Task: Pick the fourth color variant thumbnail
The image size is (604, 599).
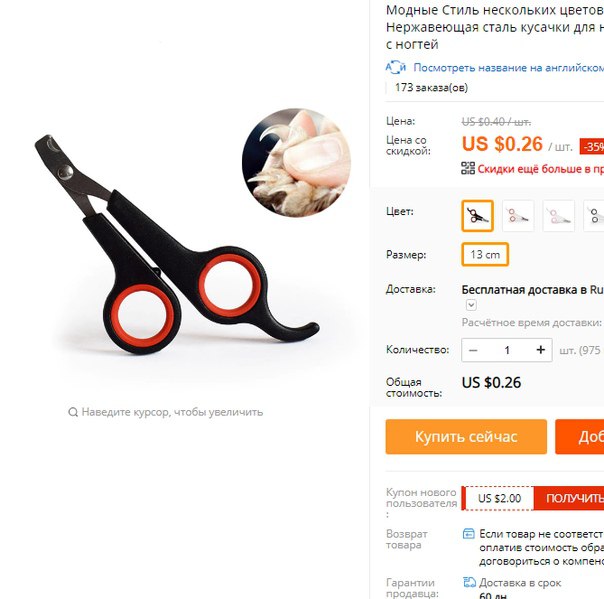Action: click(594, 216)
